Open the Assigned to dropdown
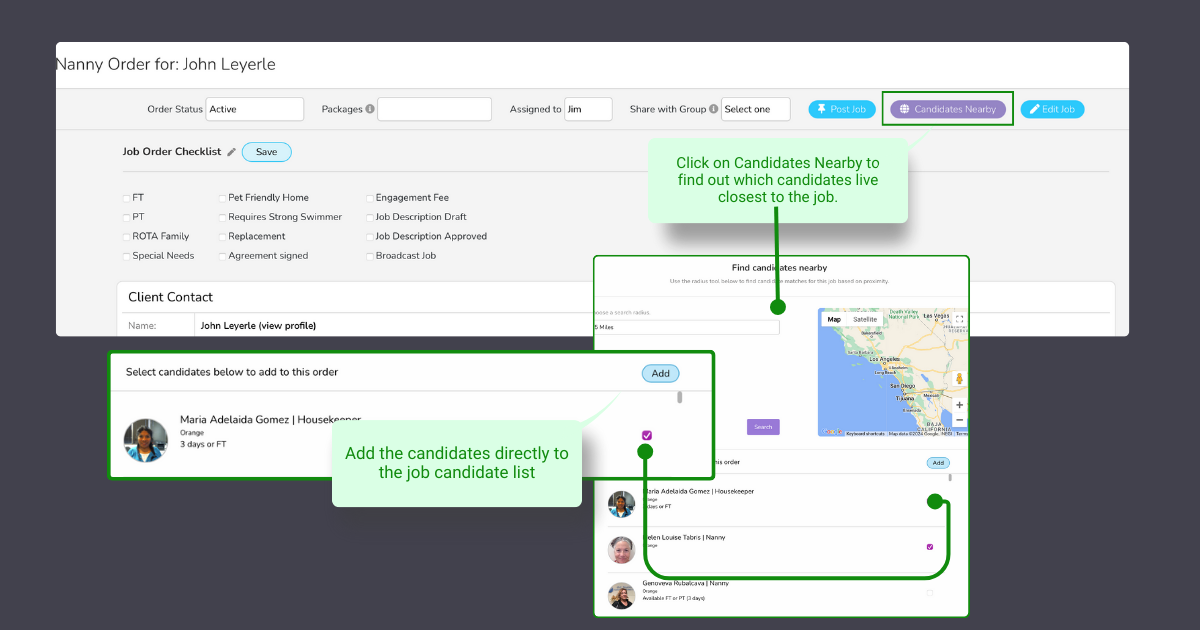Screen dimensions: 1200x630 587,109
